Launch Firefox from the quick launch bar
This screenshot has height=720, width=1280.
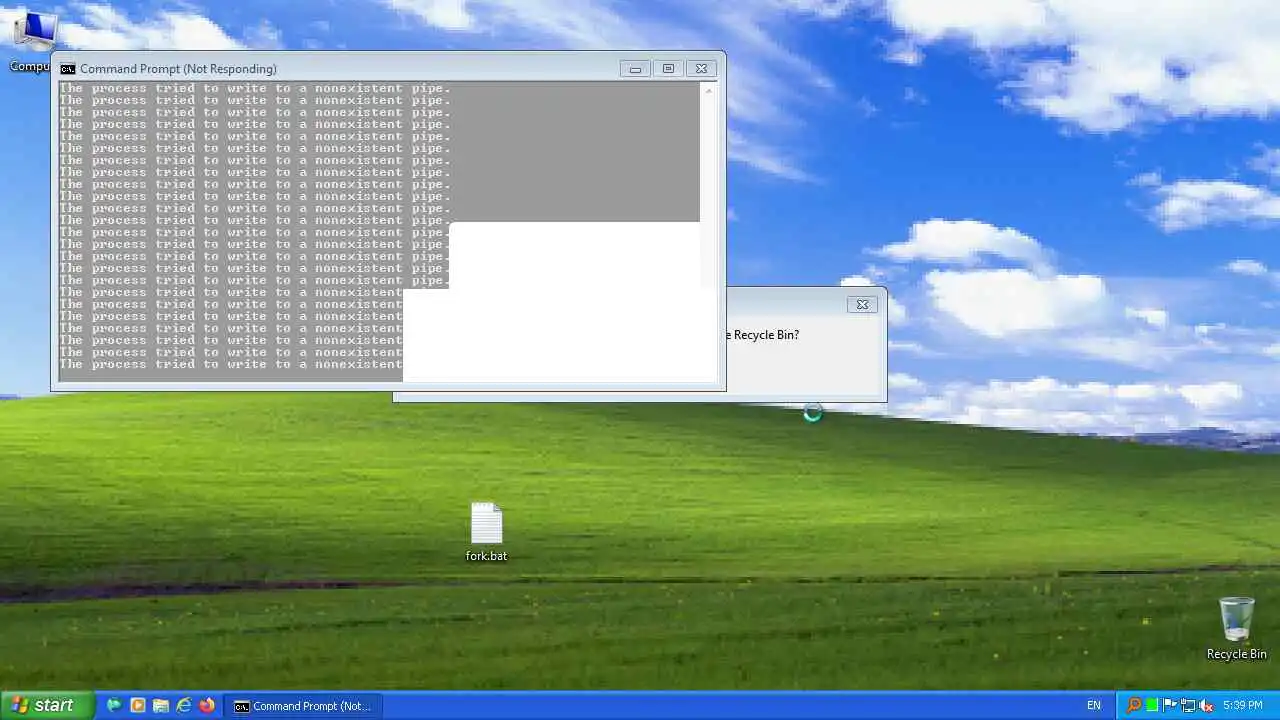point(207,705)
